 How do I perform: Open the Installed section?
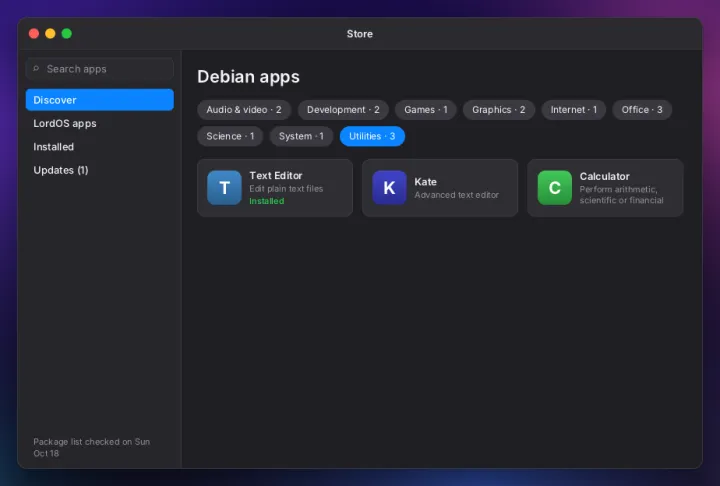point(100,147)
